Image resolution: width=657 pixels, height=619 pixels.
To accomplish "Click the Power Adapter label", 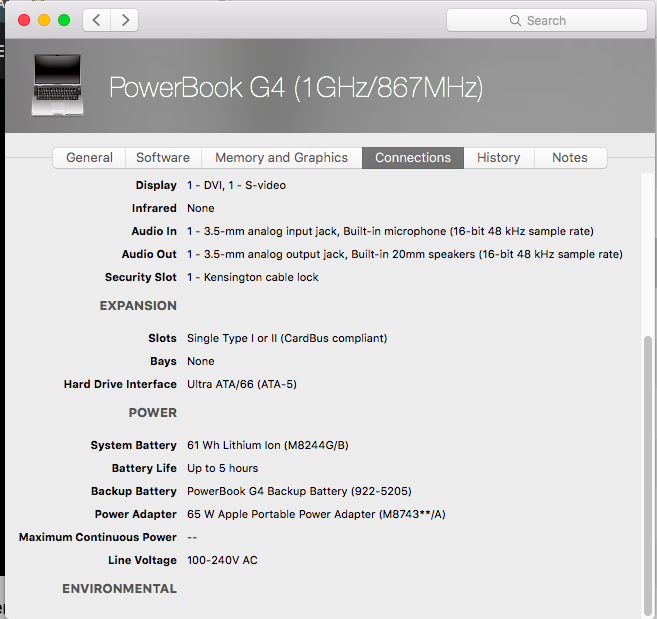I will [x=136, y=514].
